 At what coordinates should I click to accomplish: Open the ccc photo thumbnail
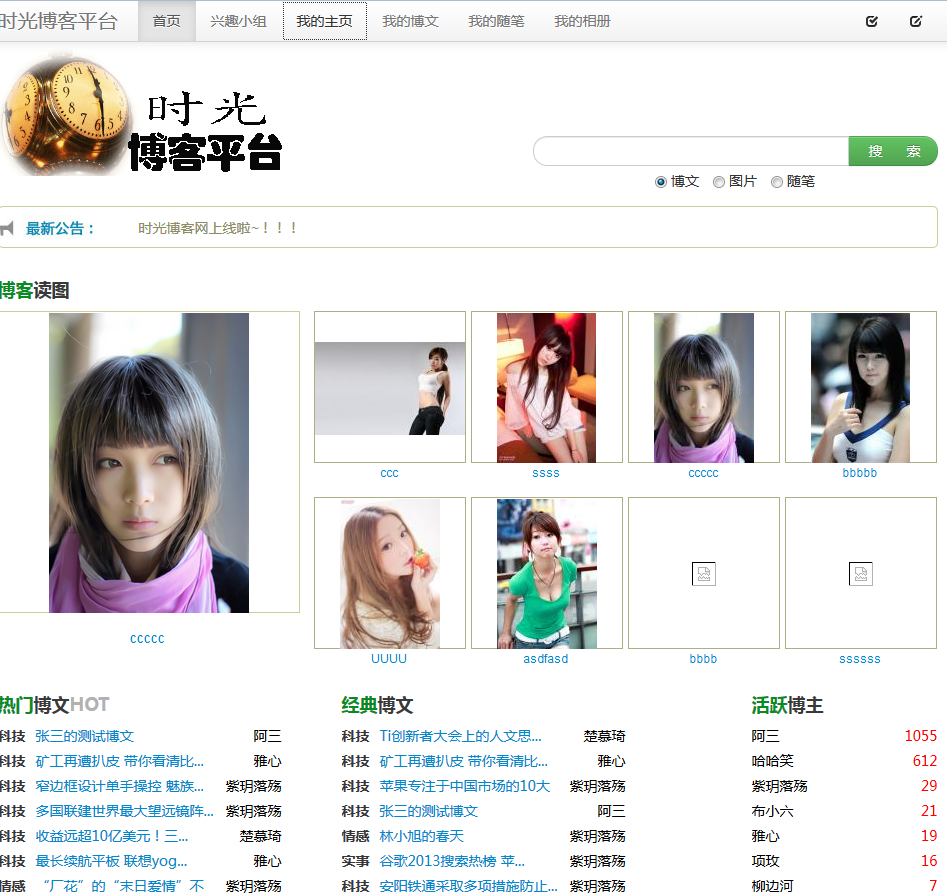tap(390, 387)
